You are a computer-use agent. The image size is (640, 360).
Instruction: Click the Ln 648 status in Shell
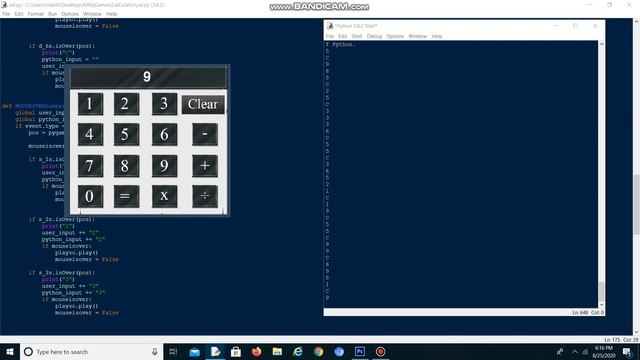click(580, 313)
